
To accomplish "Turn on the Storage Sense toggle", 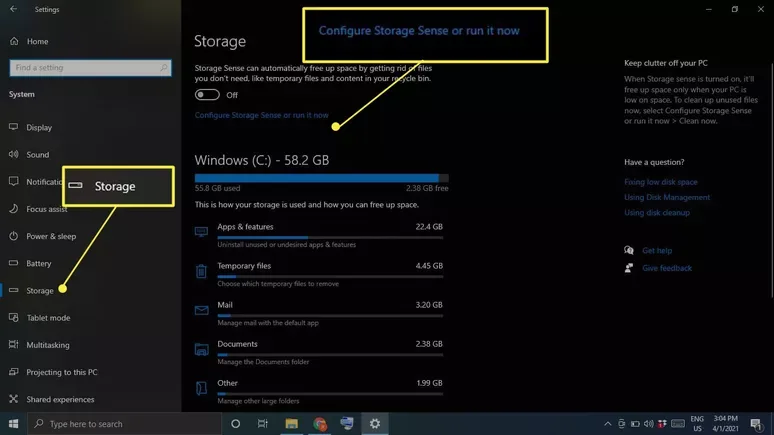I will (x=207, y=95).
